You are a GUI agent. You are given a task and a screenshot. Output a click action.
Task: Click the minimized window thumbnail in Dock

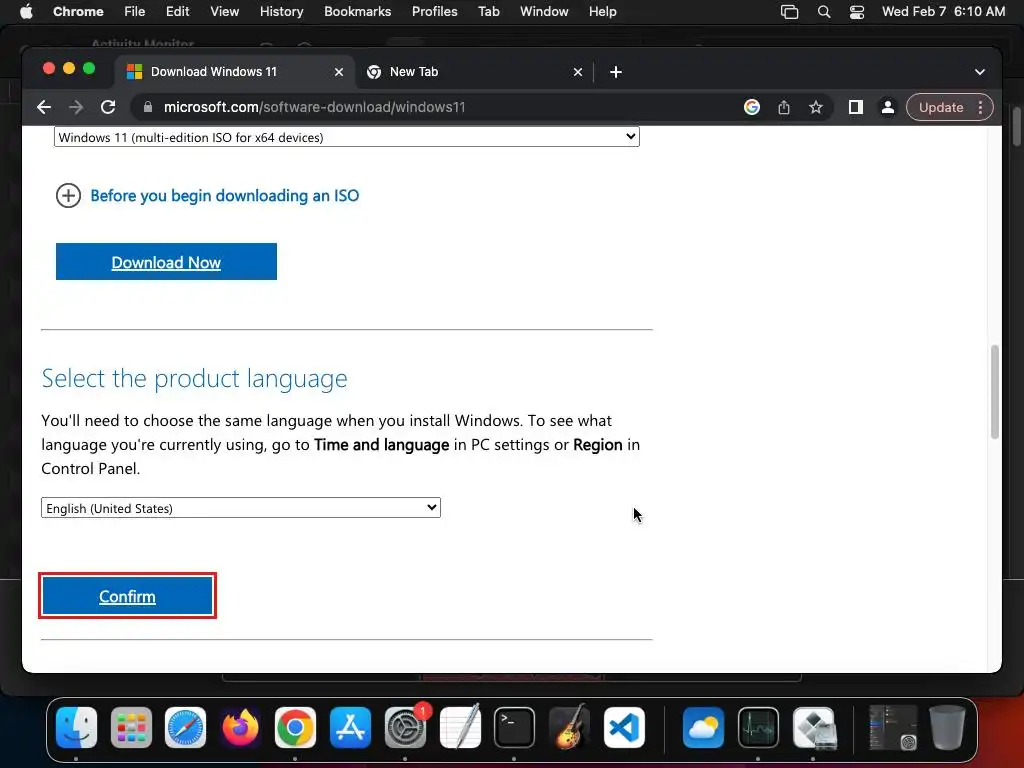click(x=893, y=728)
